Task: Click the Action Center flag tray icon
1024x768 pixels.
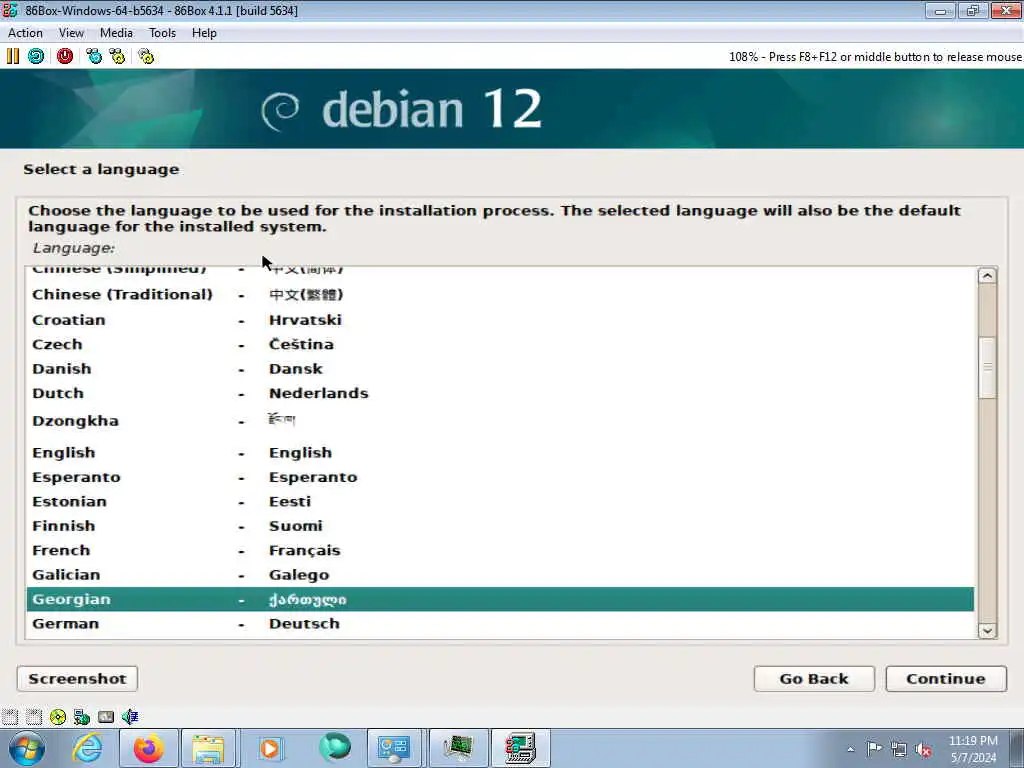Action: [874, 749]
